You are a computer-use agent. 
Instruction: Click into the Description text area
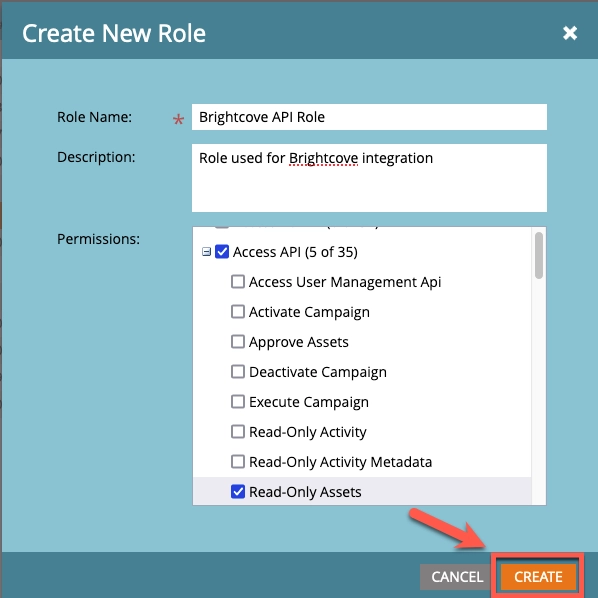(369, 178)
